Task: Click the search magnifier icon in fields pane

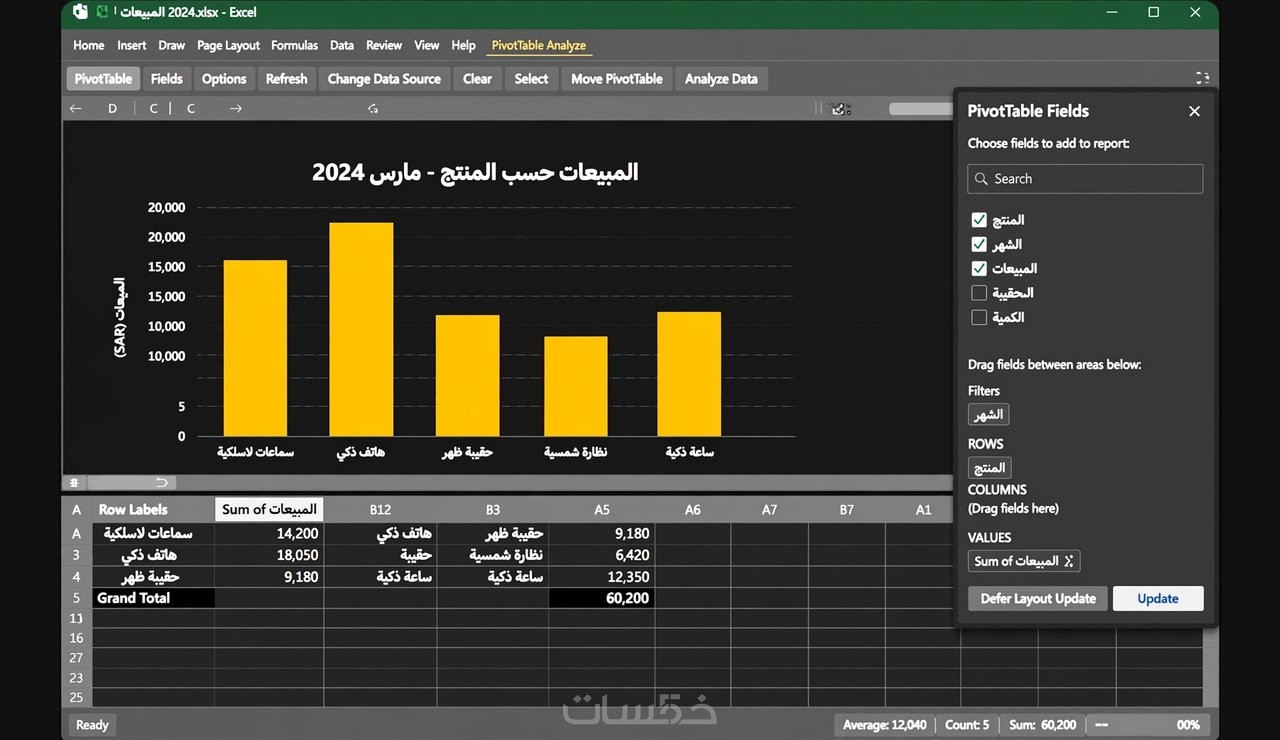Action: point(981,179)
